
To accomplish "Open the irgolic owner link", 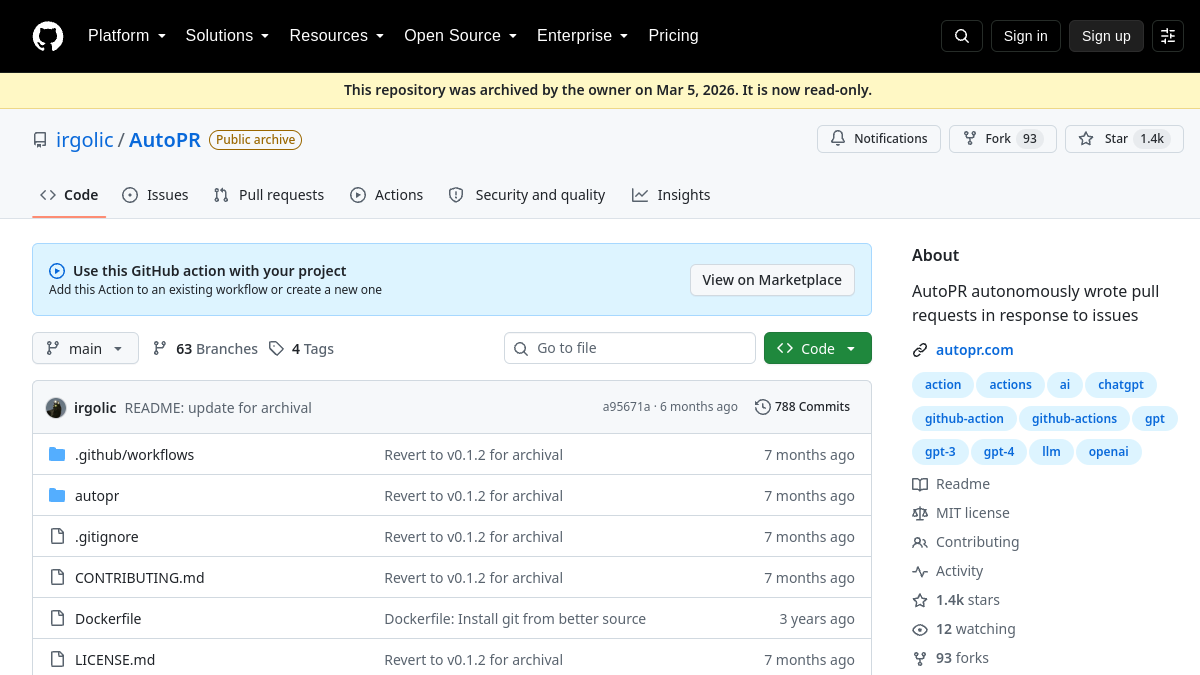I will tap(85, 140).
